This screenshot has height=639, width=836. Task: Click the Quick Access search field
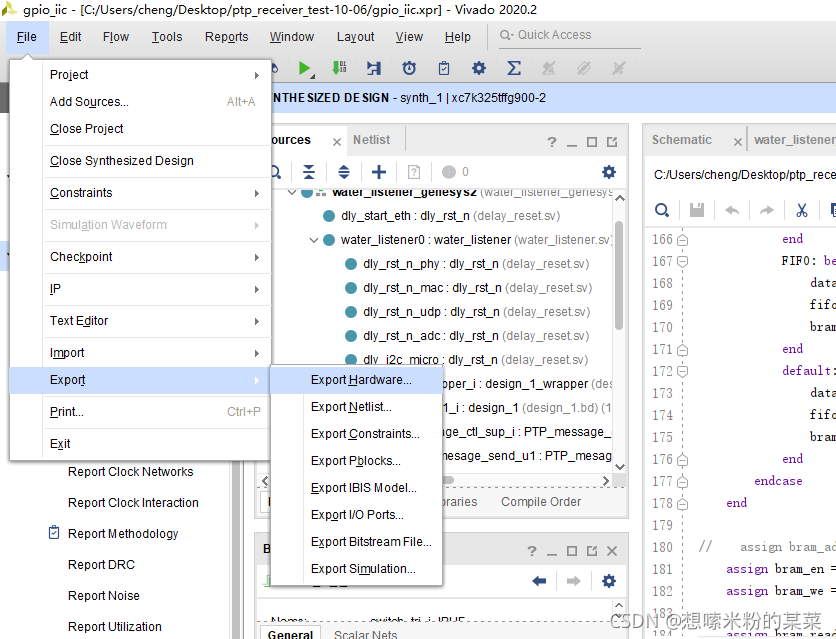tap(569, 35)
